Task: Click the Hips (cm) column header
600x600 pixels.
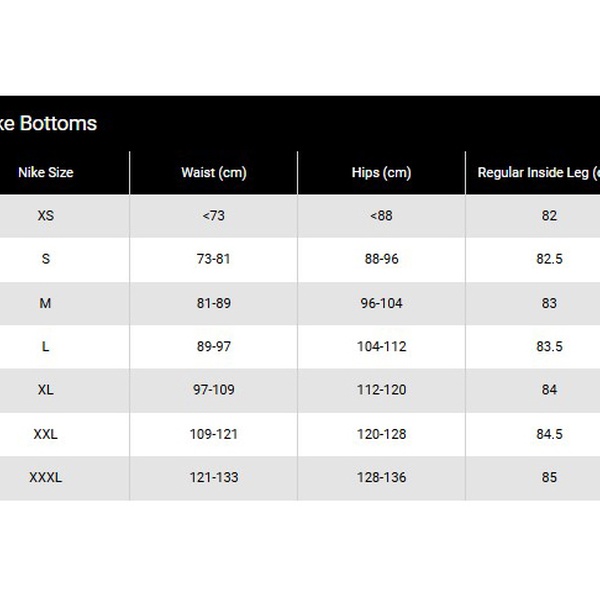Action: (x=381, y=173)
